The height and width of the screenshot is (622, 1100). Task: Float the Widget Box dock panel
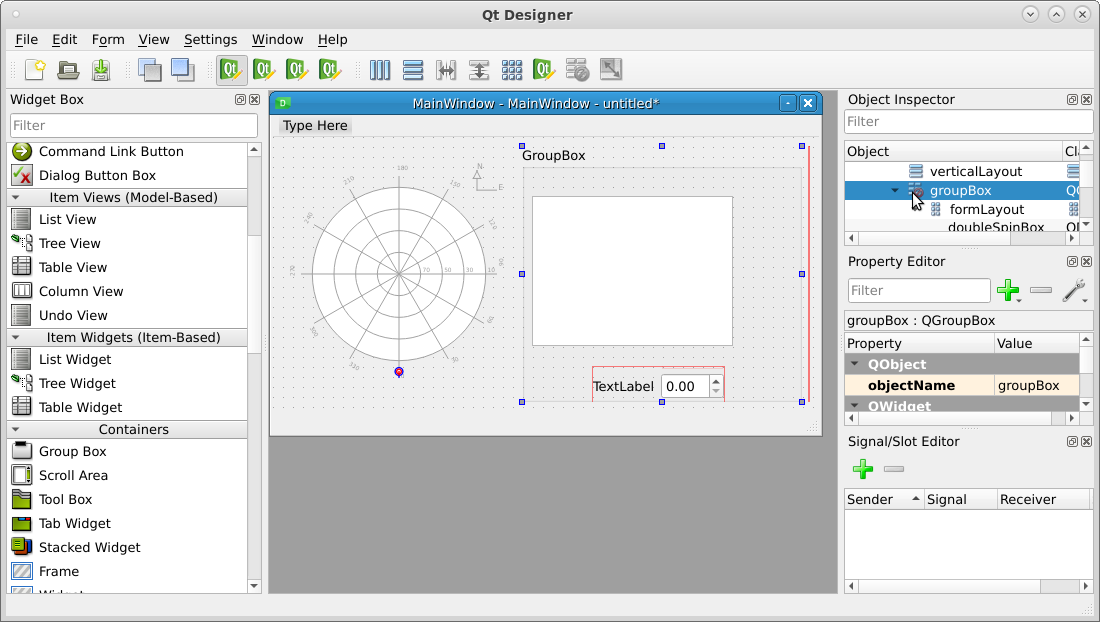pyautogui.click(x=240, y=100)
